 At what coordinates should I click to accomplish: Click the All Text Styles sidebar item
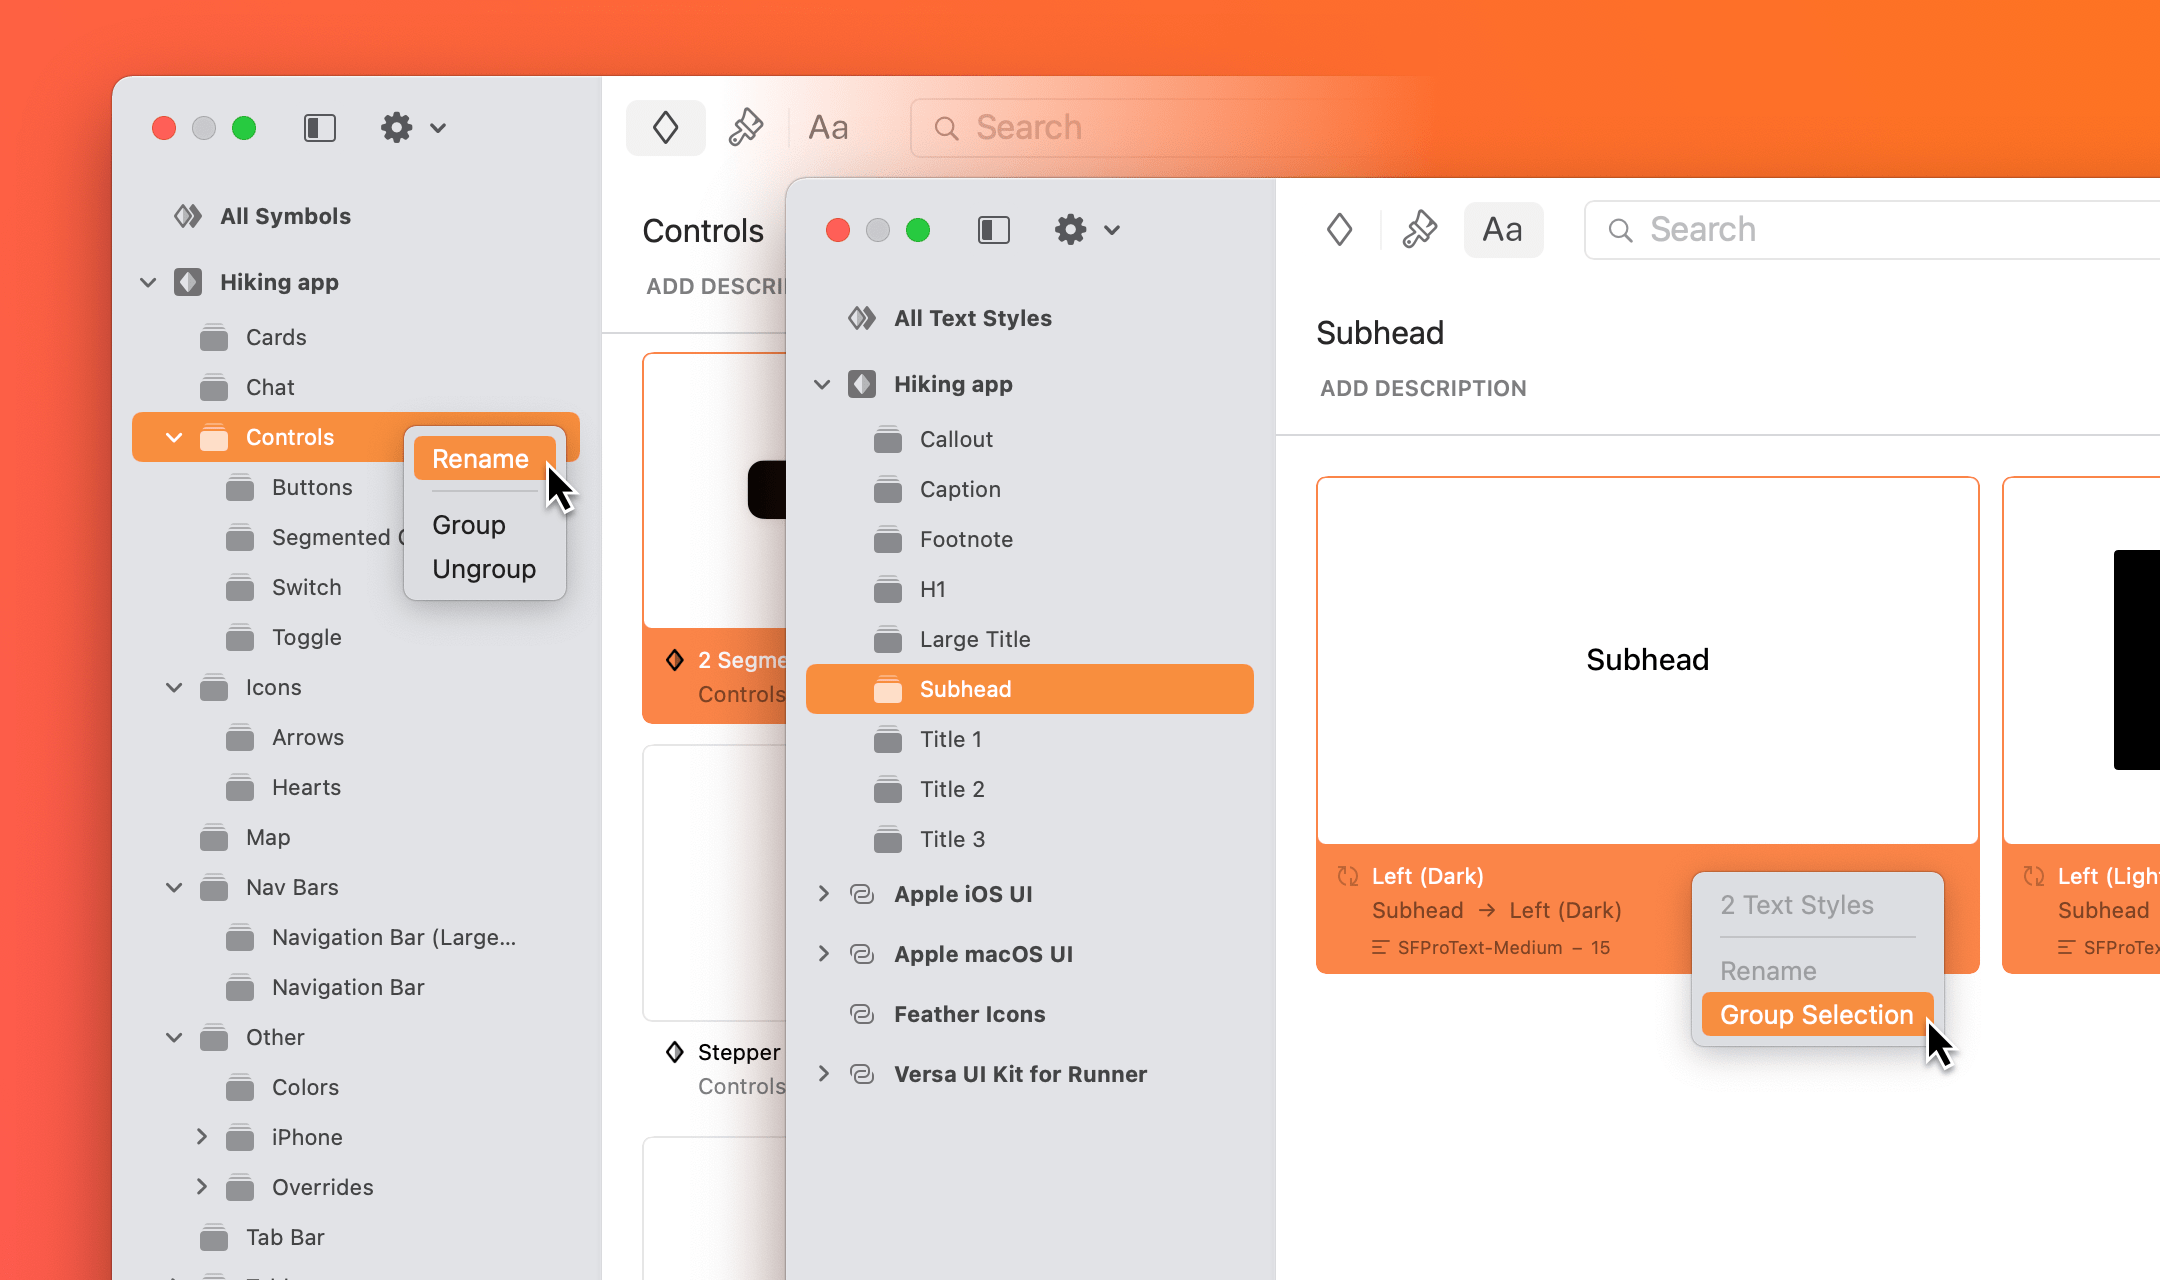click(972, 318)
